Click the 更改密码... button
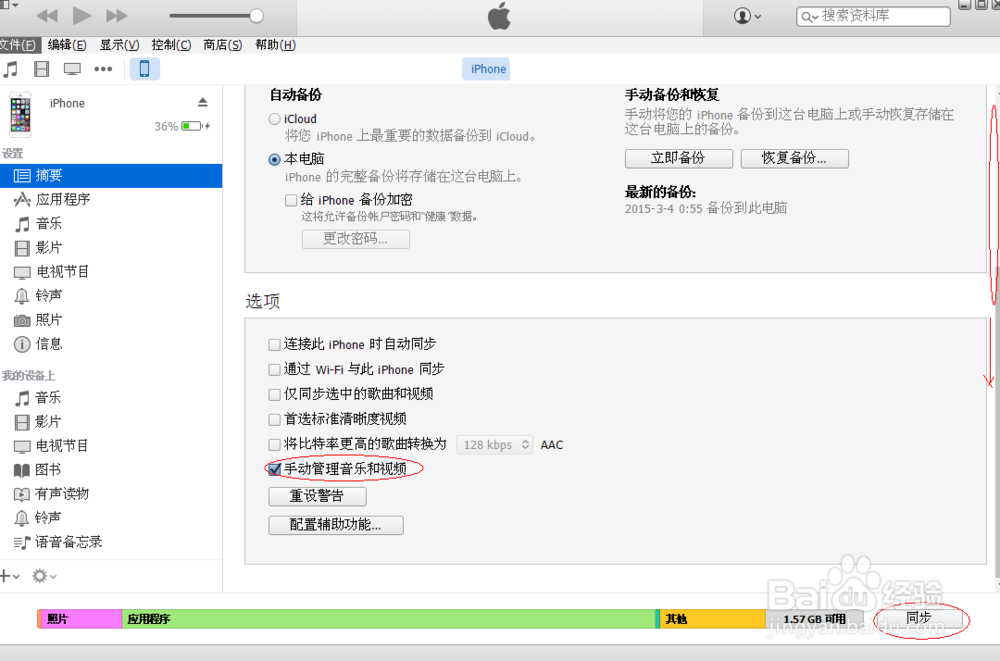Image resolution: width=1000 pixels, height=661 pixels. [355, 239]
